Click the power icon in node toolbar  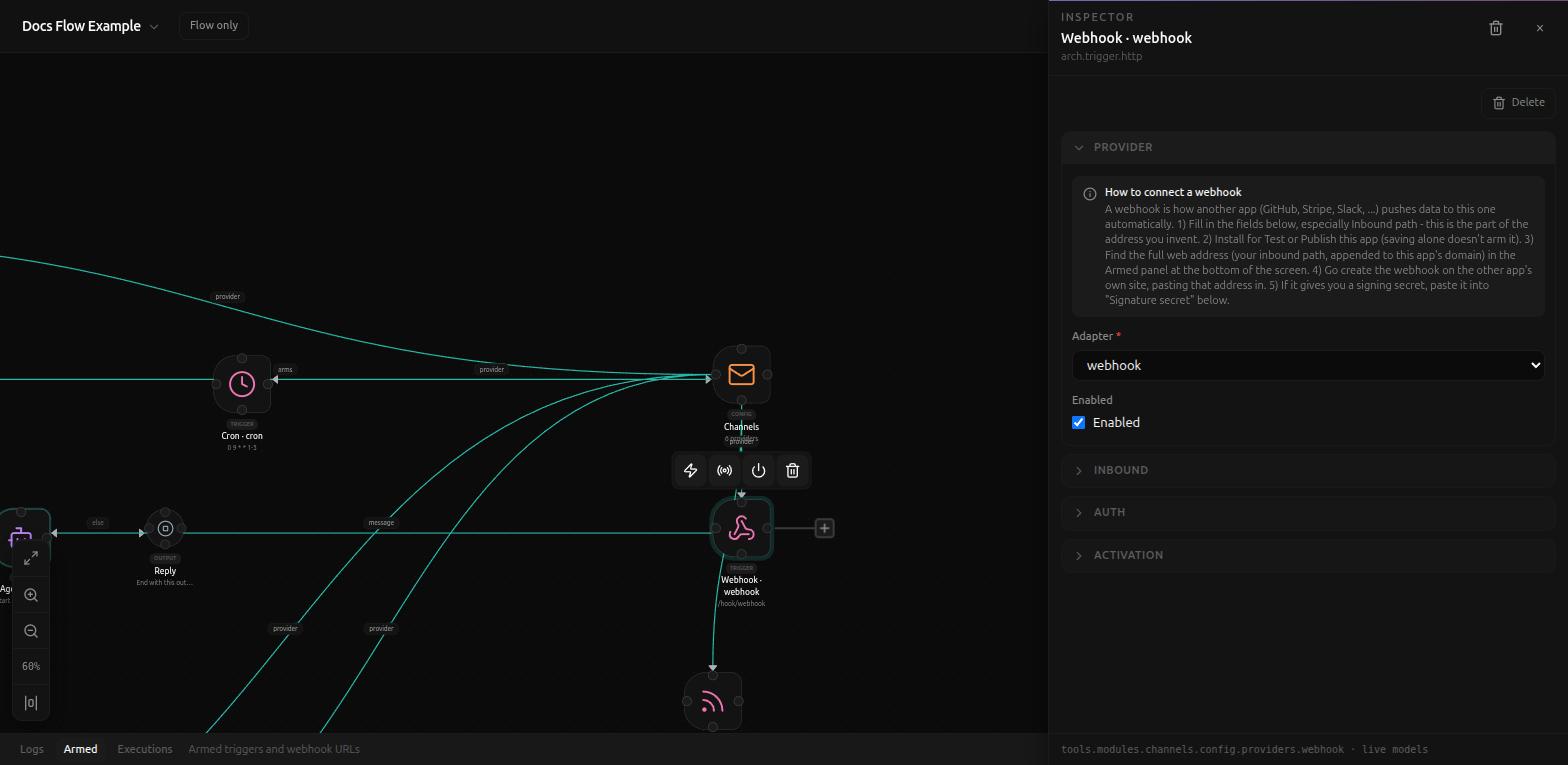coord(759,470)
